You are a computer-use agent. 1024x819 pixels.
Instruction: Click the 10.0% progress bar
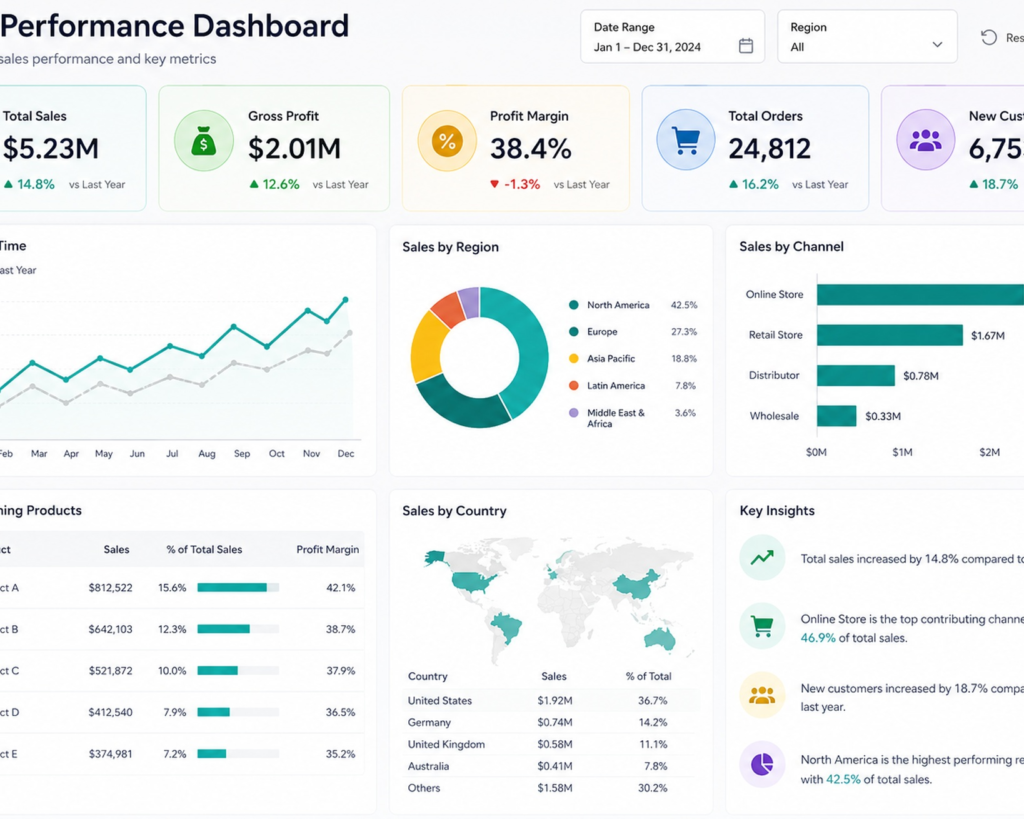tap(238, 670)
